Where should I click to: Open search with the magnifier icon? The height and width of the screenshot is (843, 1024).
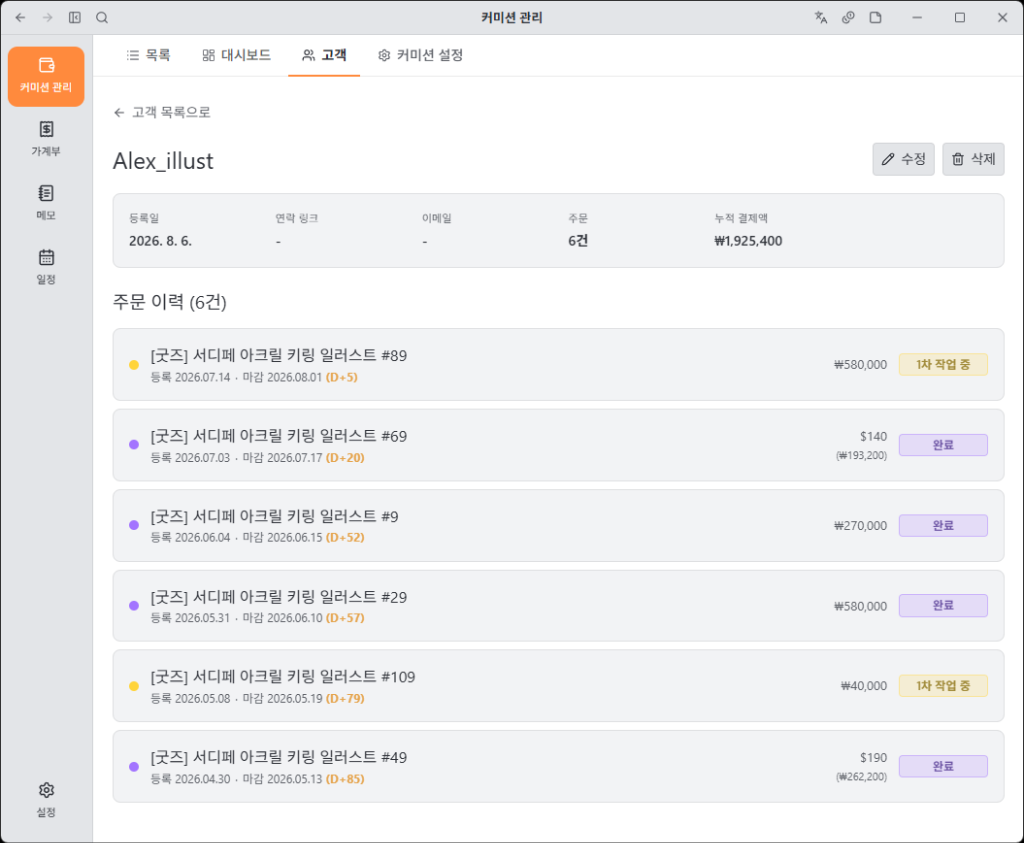102,18
